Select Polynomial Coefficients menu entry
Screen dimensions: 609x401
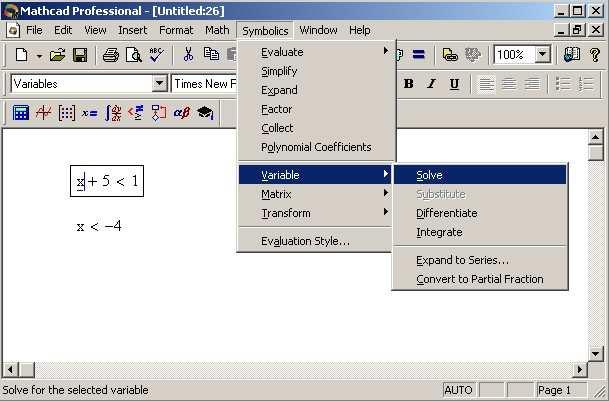point(316,147)
